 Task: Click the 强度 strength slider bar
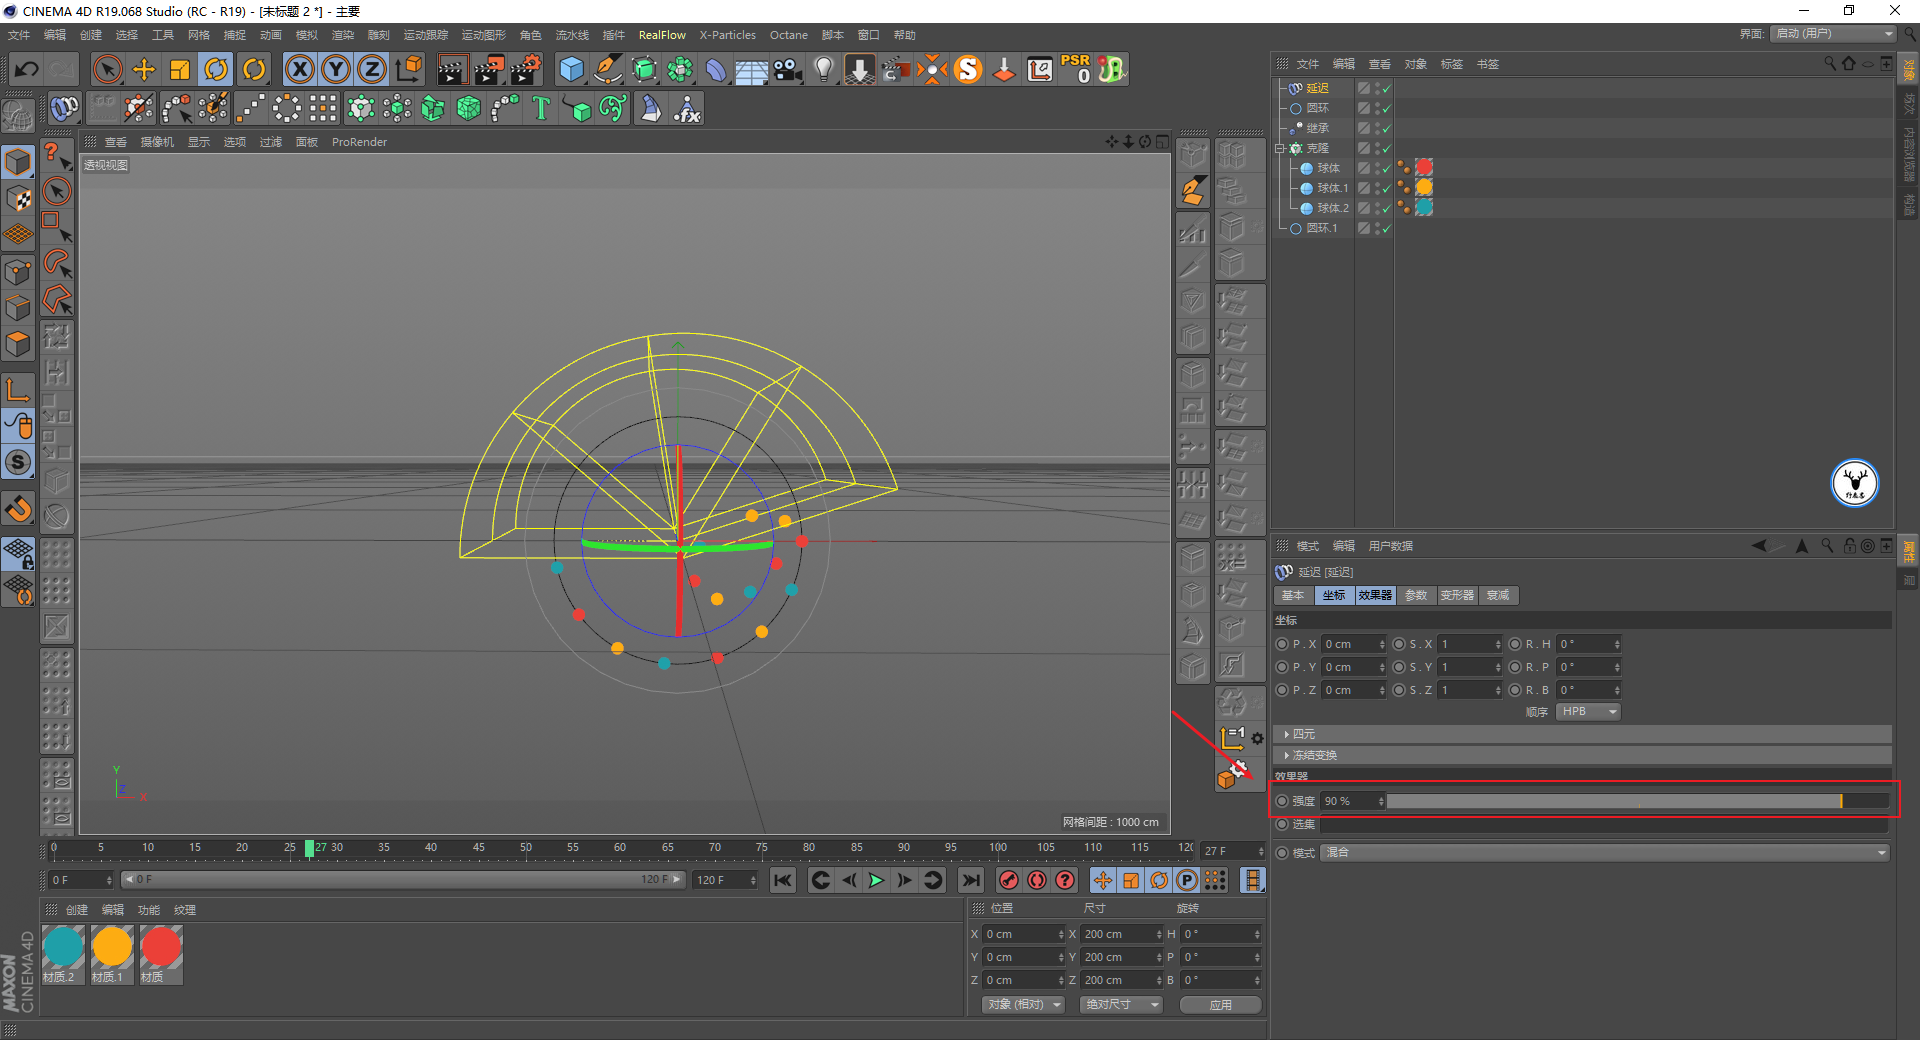[x=1637, y=801]
